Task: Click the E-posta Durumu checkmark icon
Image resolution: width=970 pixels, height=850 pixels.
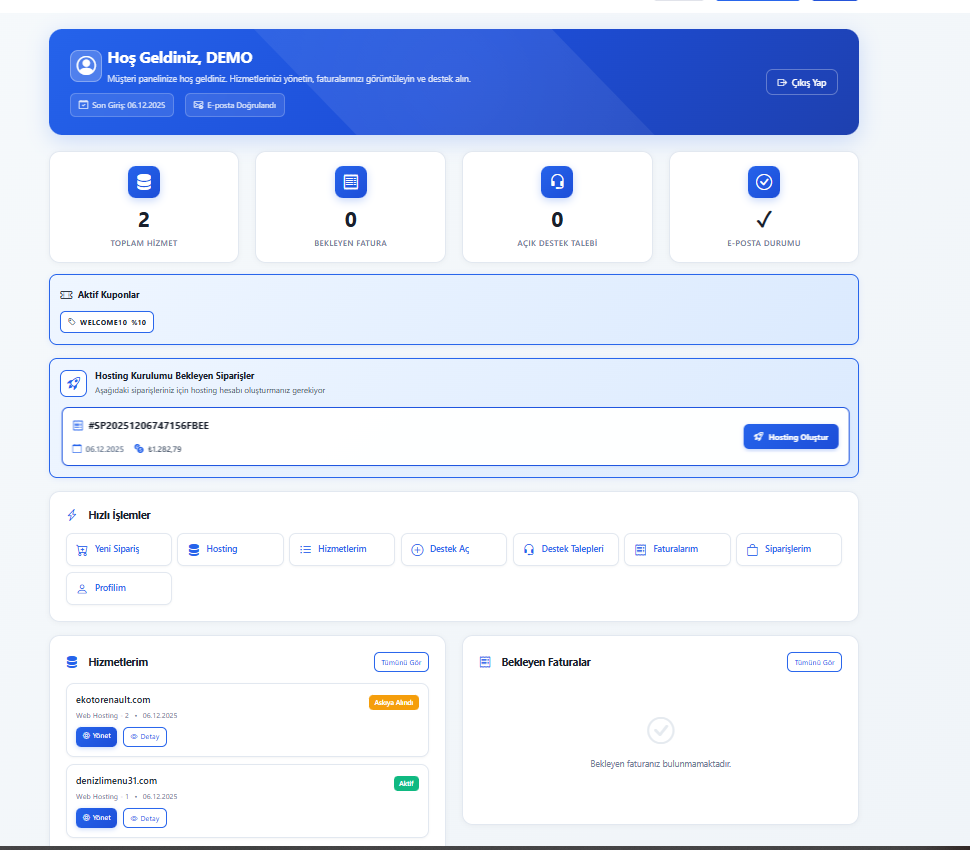Action: pos(764,182)
